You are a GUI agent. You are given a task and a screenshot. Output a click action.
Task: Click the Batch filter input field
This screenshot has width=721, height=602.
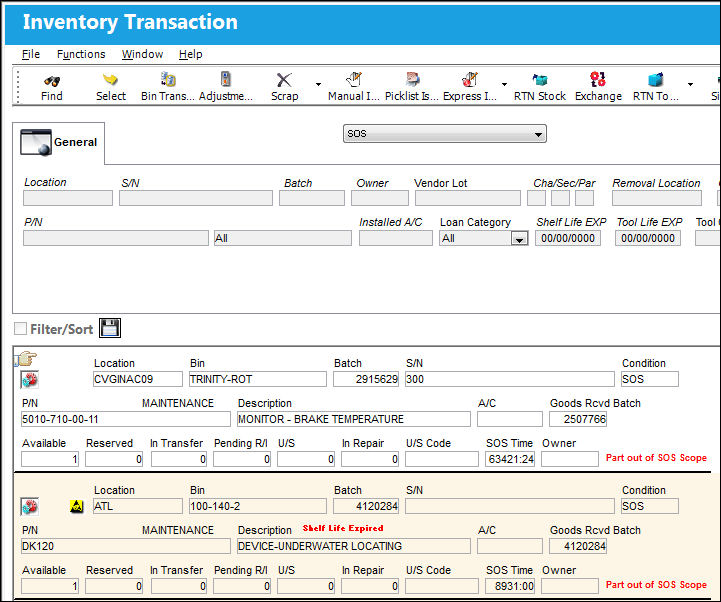(312, 198)
